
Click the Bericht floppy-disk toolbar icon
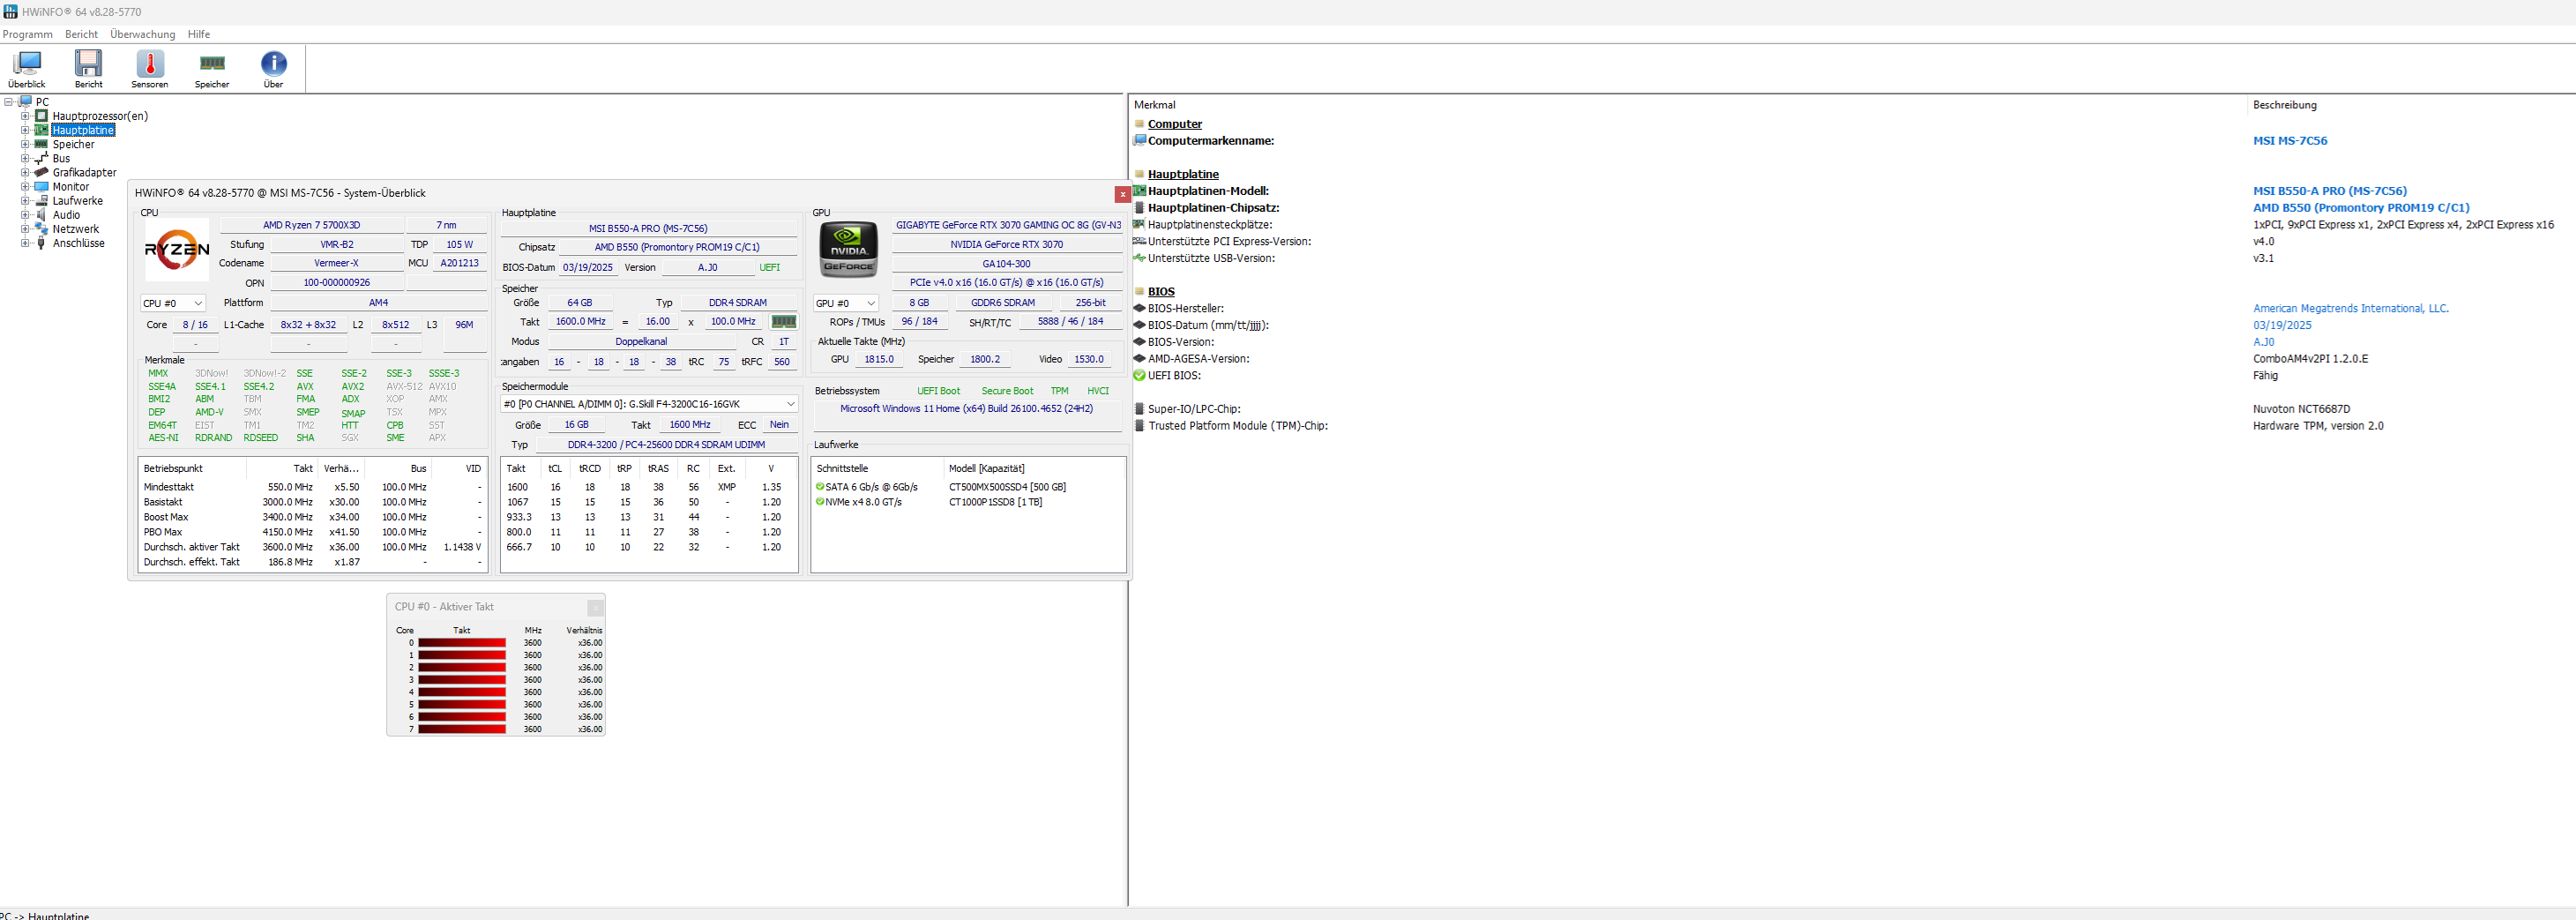[88, 69]
